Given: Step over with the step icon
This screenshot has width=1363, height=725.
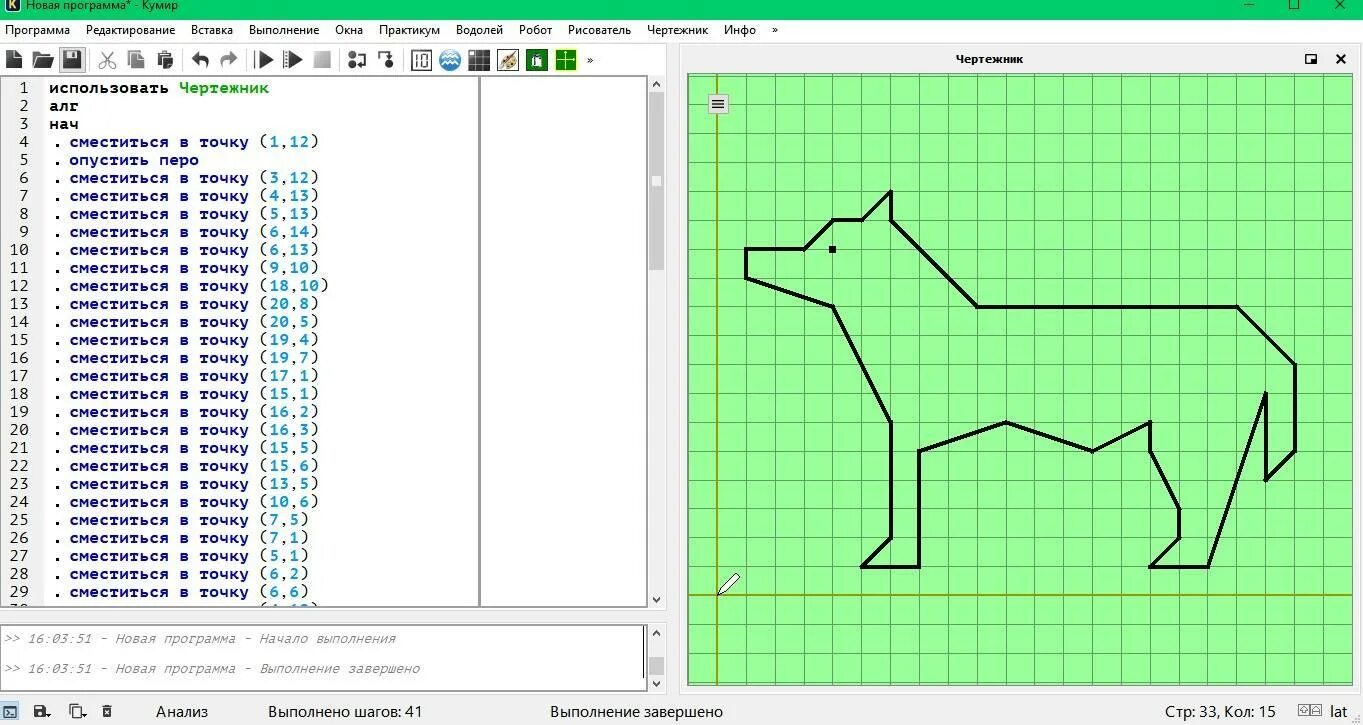Looking at the screenshot, I should click(x=357, y=60).
